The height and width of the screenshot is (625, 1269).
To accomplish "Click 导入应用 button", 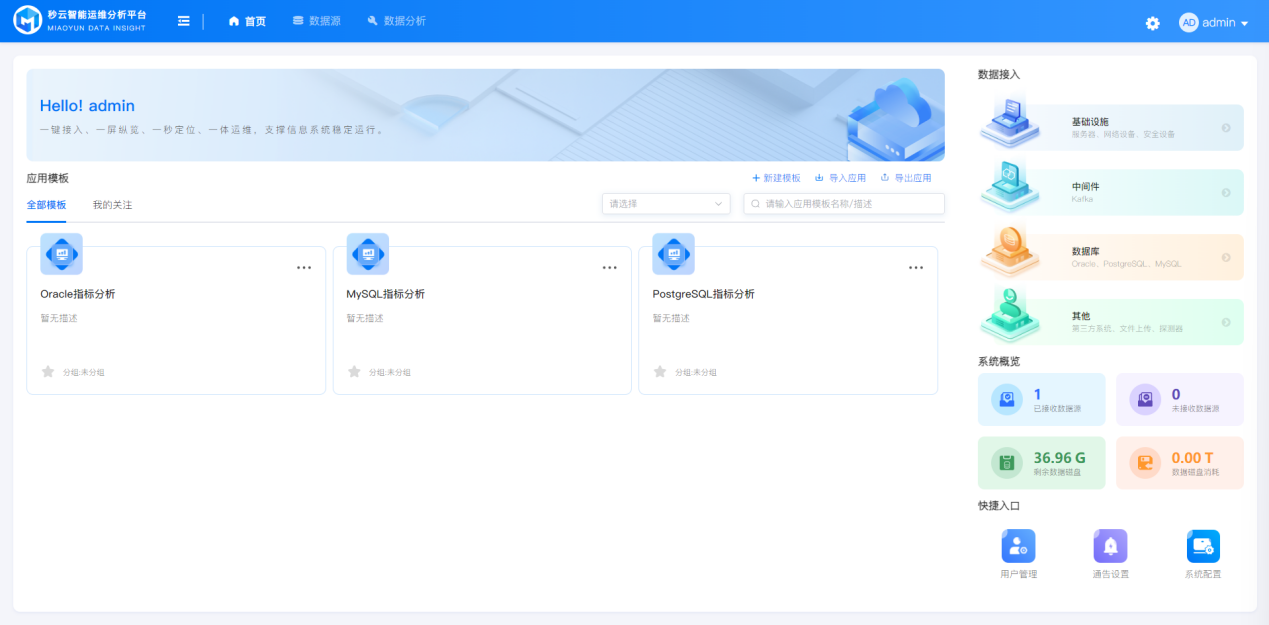I will [x=840, y=178].
